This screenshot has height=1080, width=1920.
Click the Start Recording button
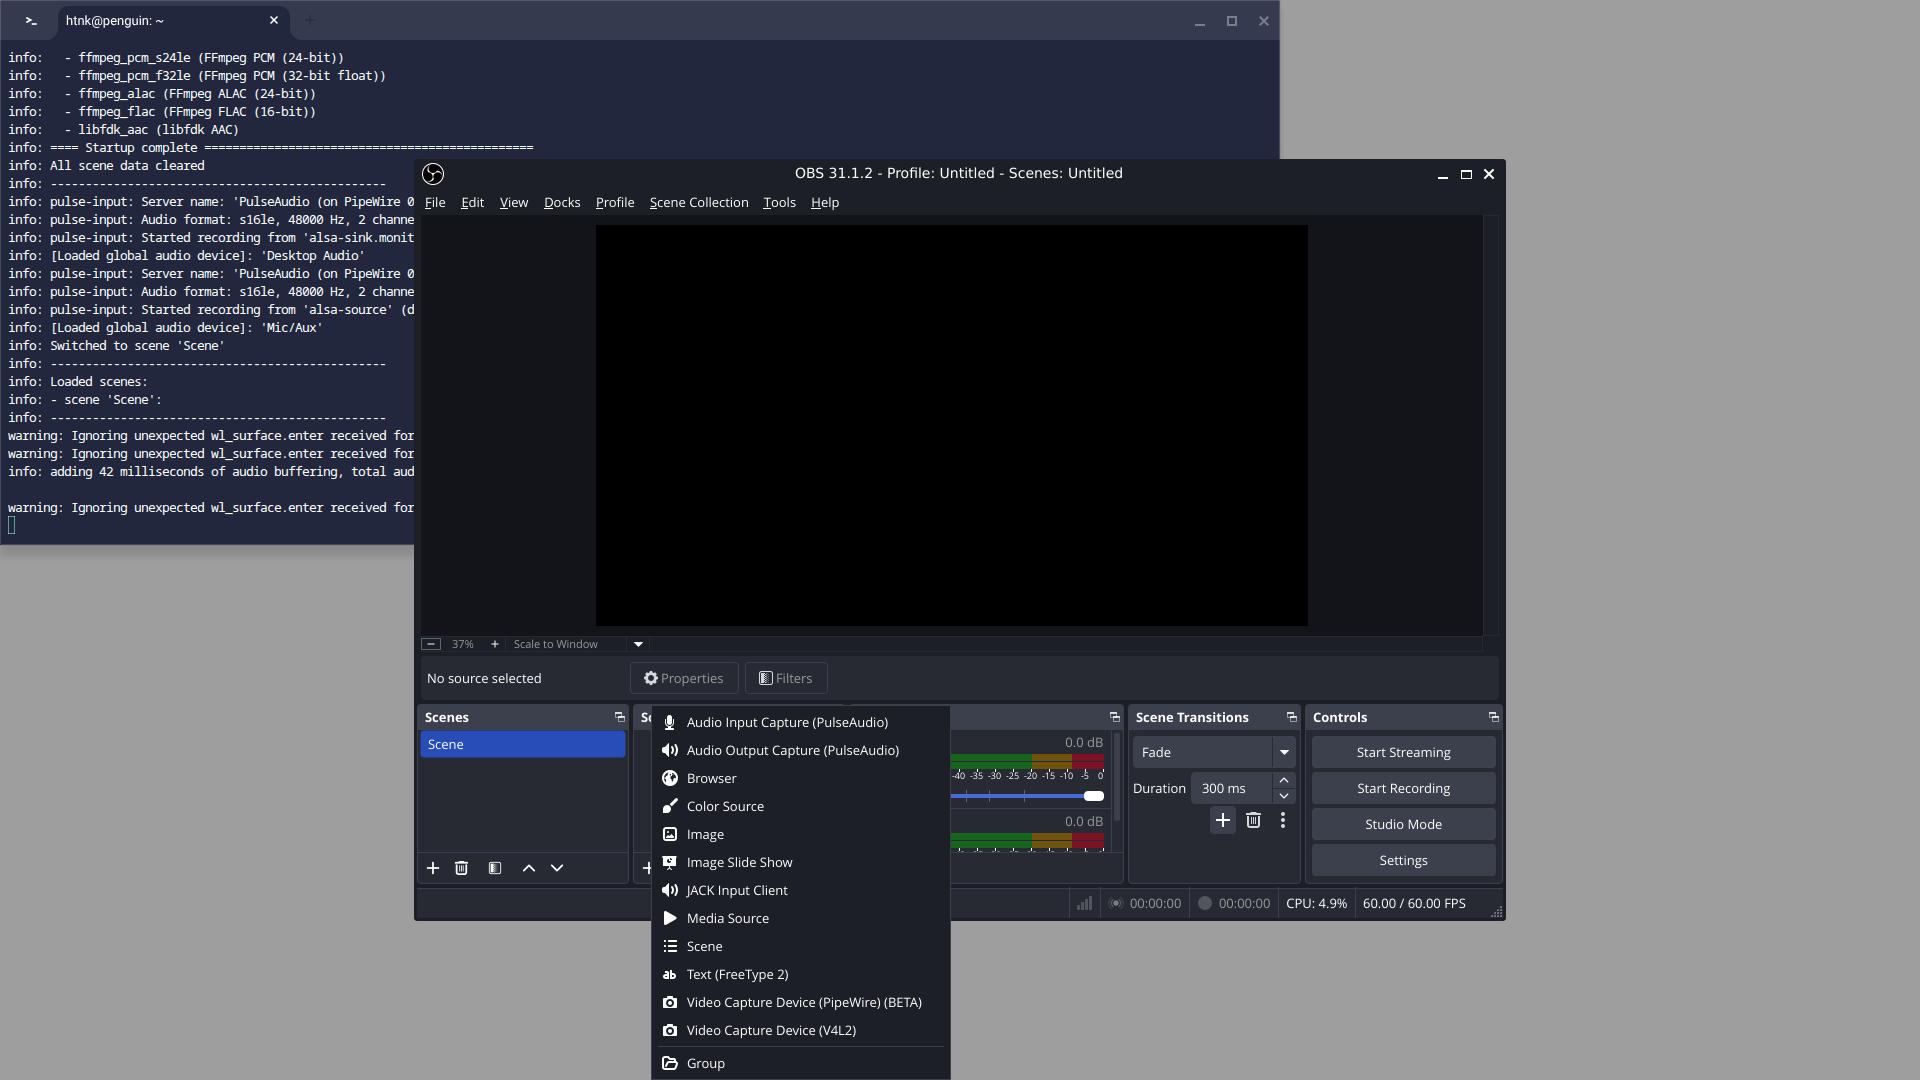pos(1403,788)
